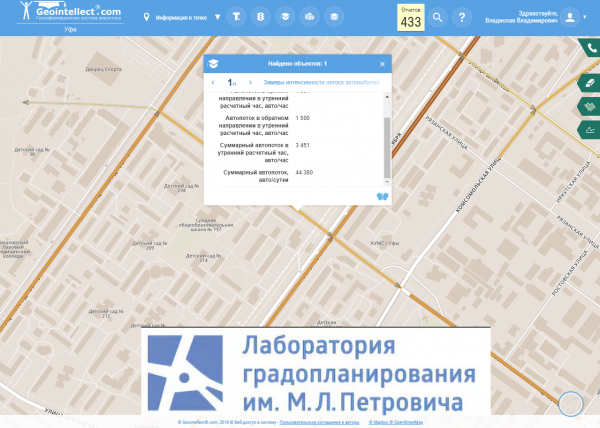Click the graduation cap toolbar icon
The image size is (600, 428).
click(x=285, y=17)
